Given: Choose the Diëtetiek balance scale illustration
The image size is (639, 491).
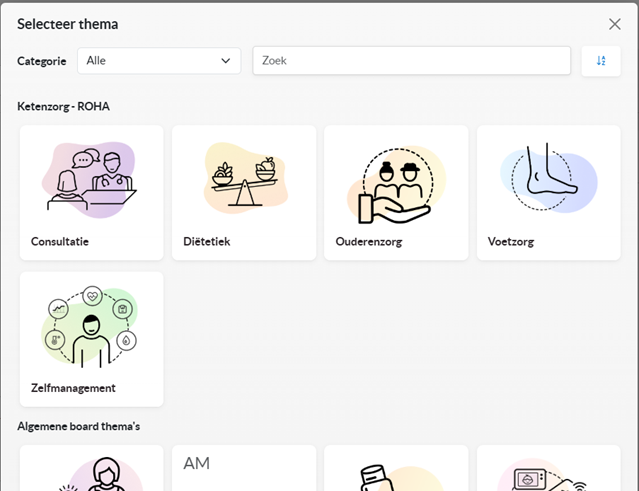Looking at the screenshot, I should coord(246,177).
